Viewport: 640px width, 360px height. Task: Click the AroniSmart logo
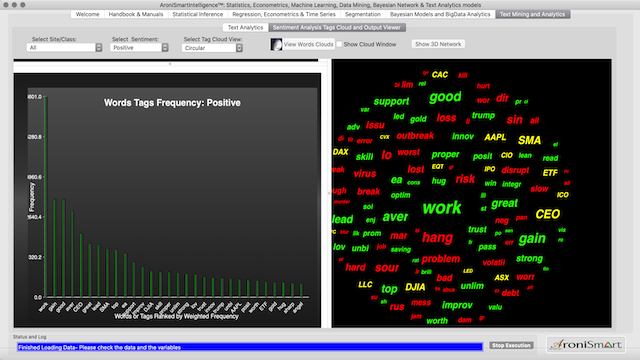click(x=586, y=345)
